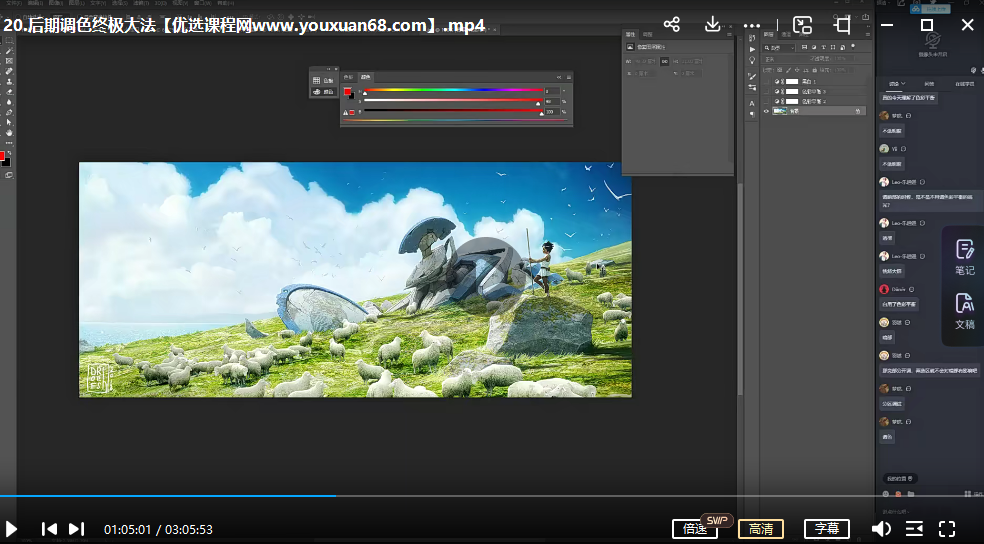Click the screenshot crop icon

pyautogui.click(x=843, y=25)
